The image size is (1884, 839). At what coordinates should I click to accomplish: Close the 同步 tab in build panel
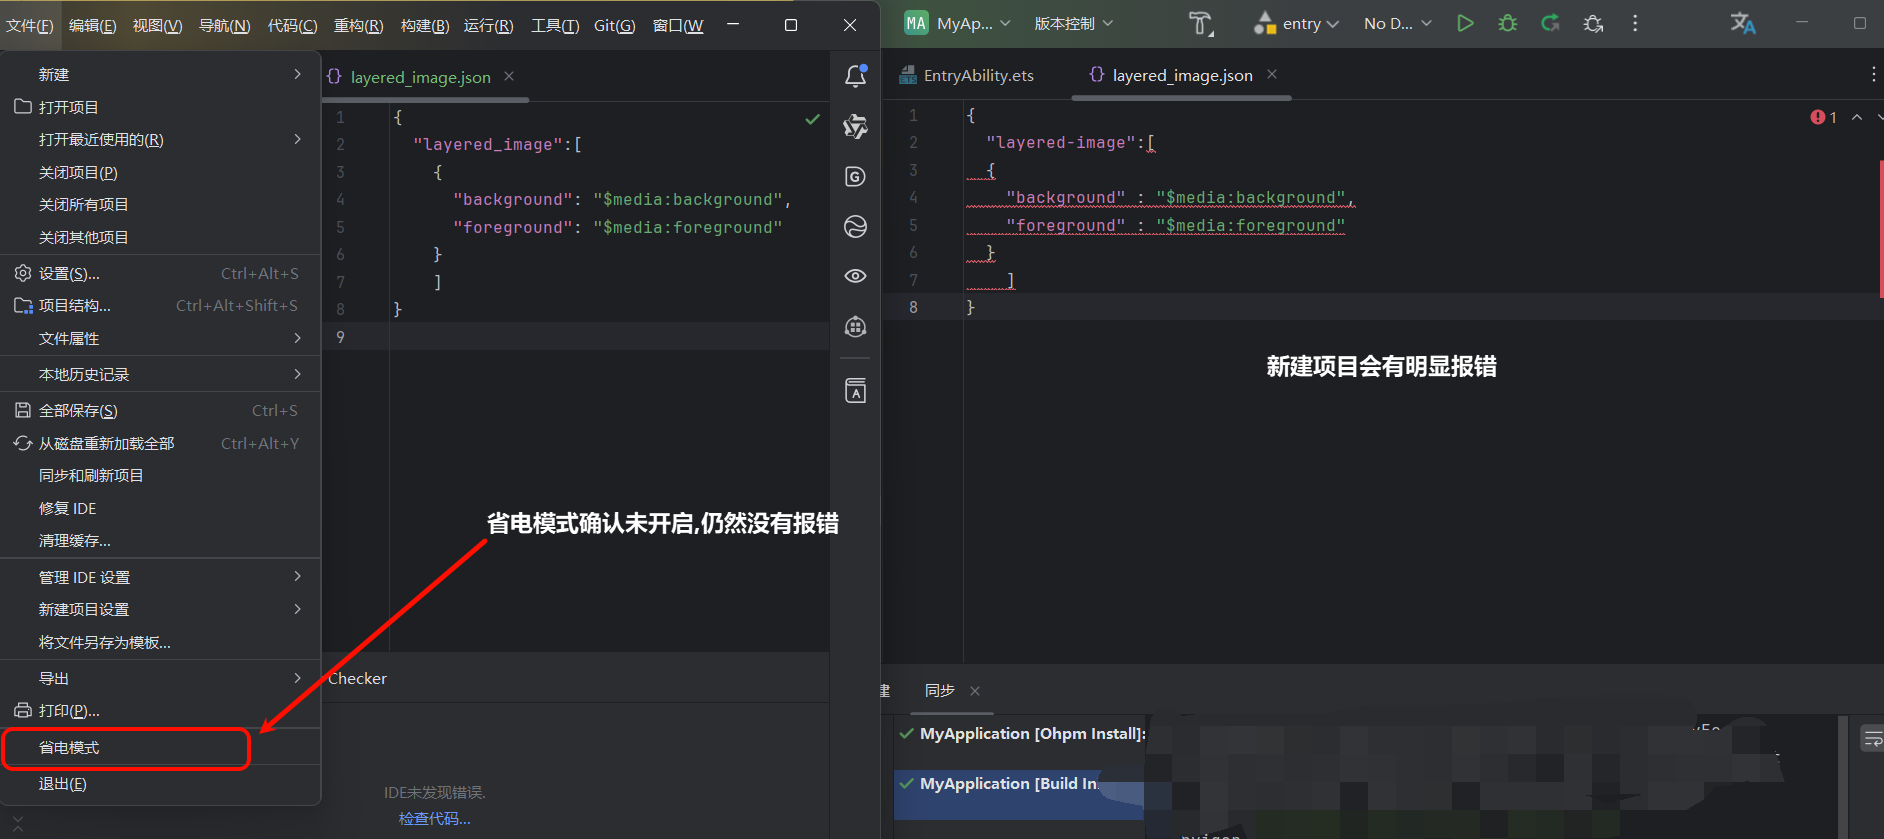975,691
